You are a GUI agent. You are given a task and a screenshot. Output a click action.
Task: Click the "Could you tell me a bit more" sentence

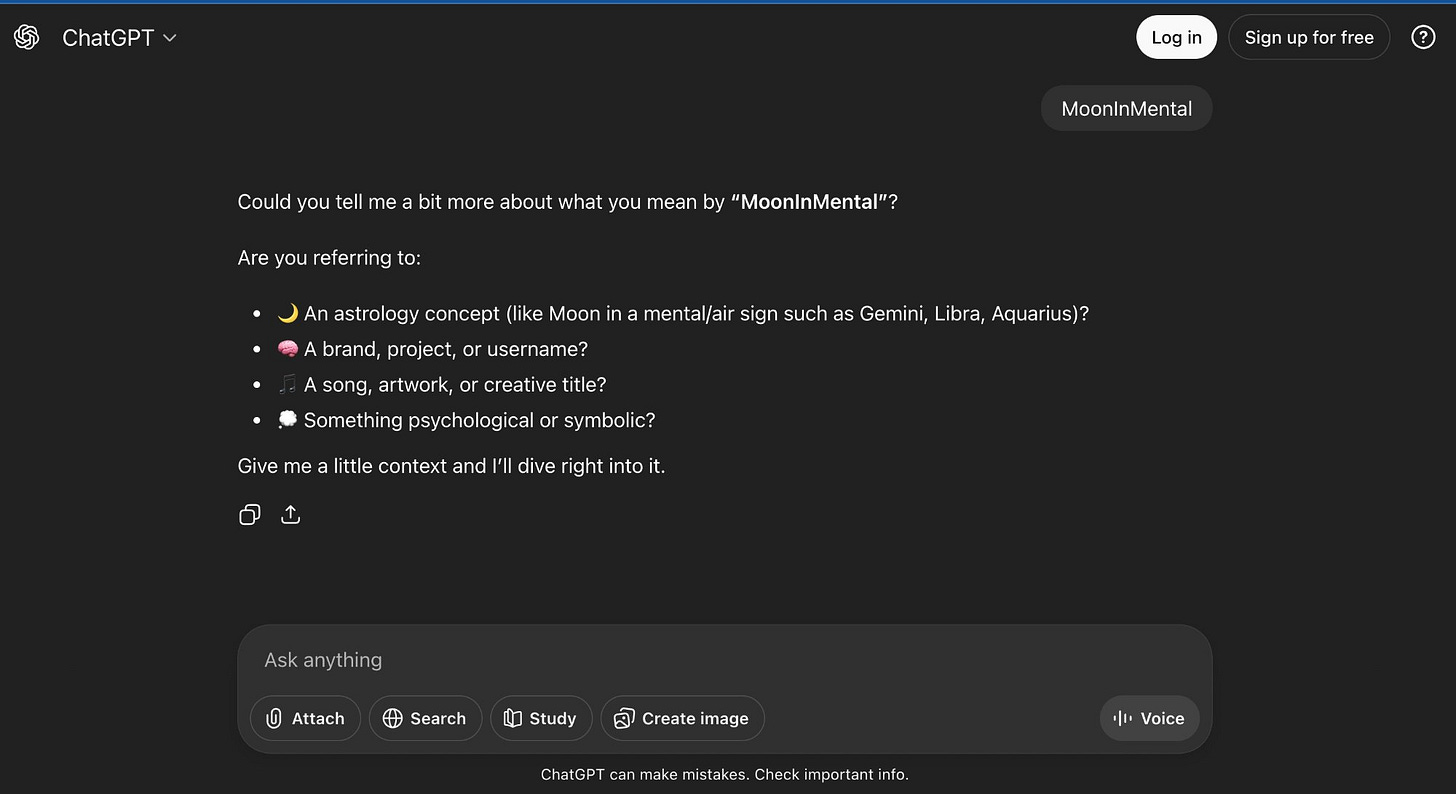click(x=568, y=202)
